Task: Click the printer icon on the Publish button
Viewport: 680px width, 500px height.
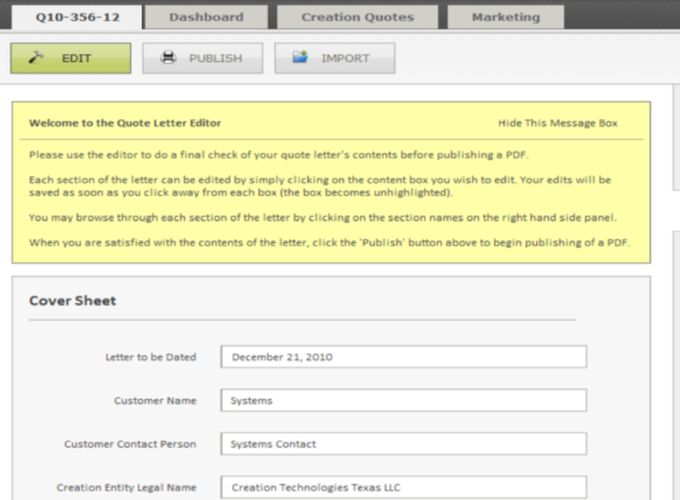Action: coord(169,58)
